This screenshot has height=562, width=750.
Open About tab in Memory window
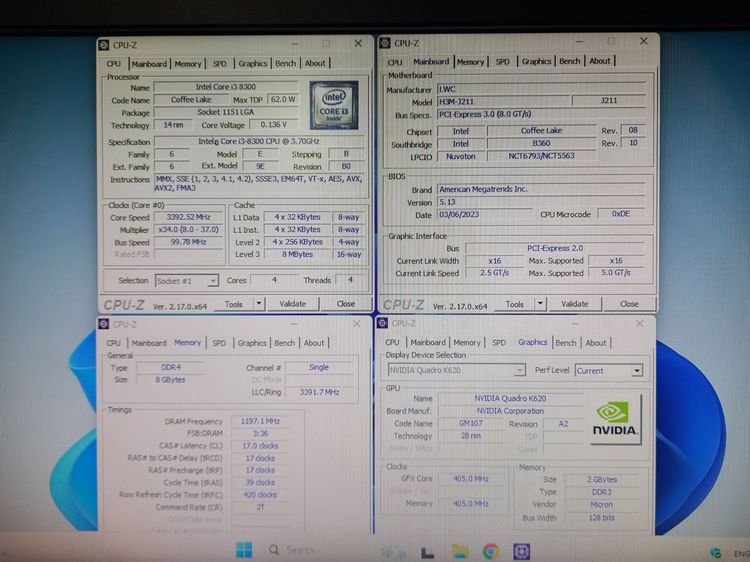tap(314, 343)
